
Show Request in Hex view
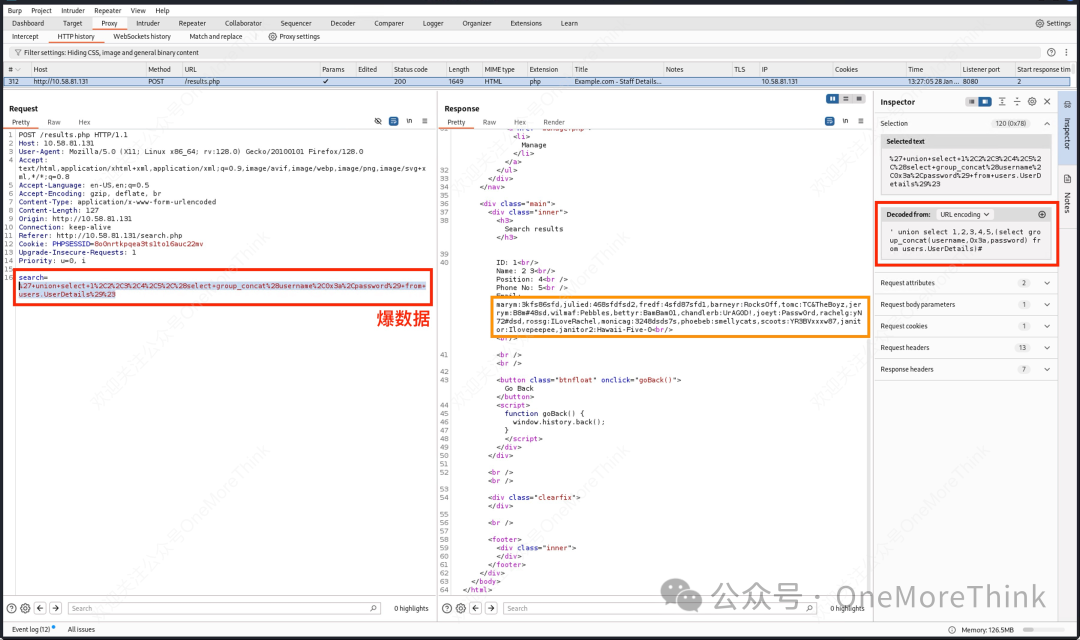(x=84, y=122)
